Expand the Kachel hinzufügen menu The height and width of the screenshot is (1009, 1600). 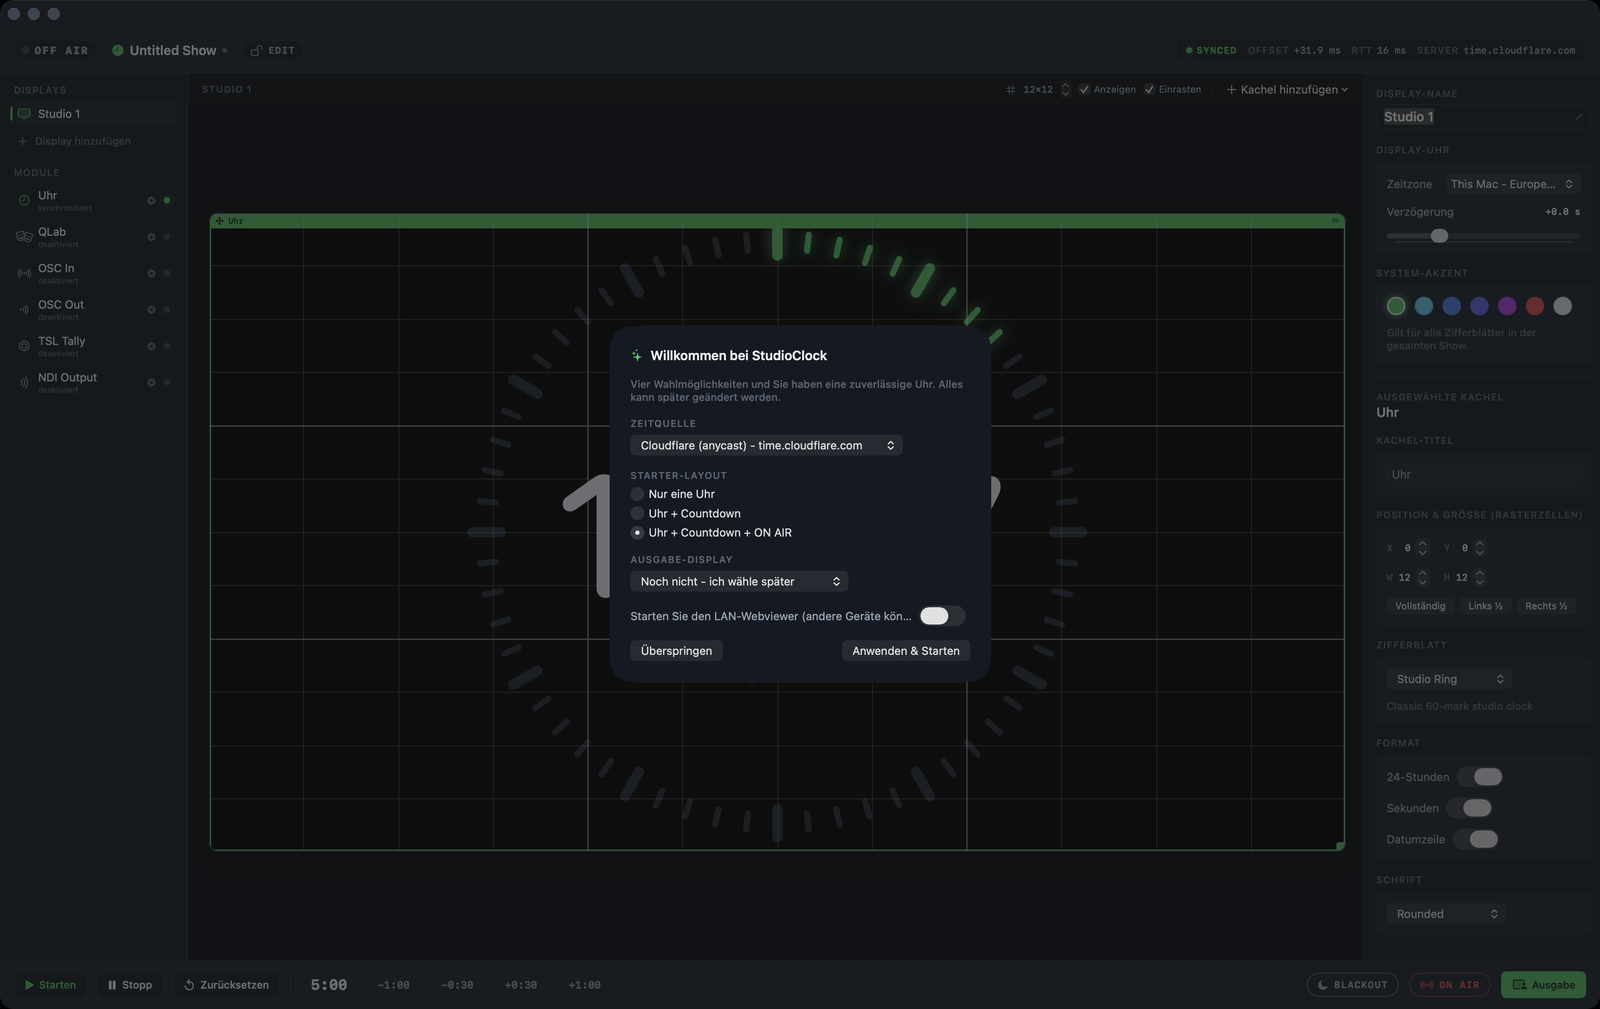(x=1288, y=90)
